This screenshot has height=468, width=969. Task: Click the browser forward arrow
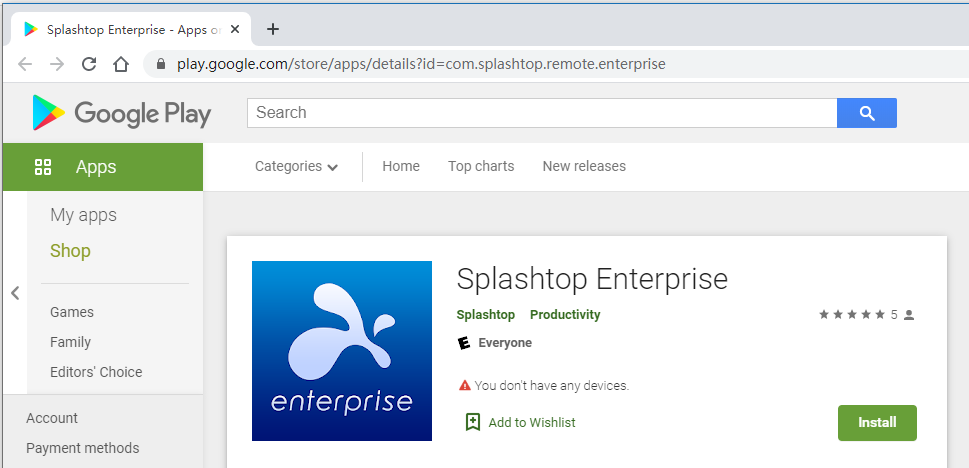click(x=57, y=64)
